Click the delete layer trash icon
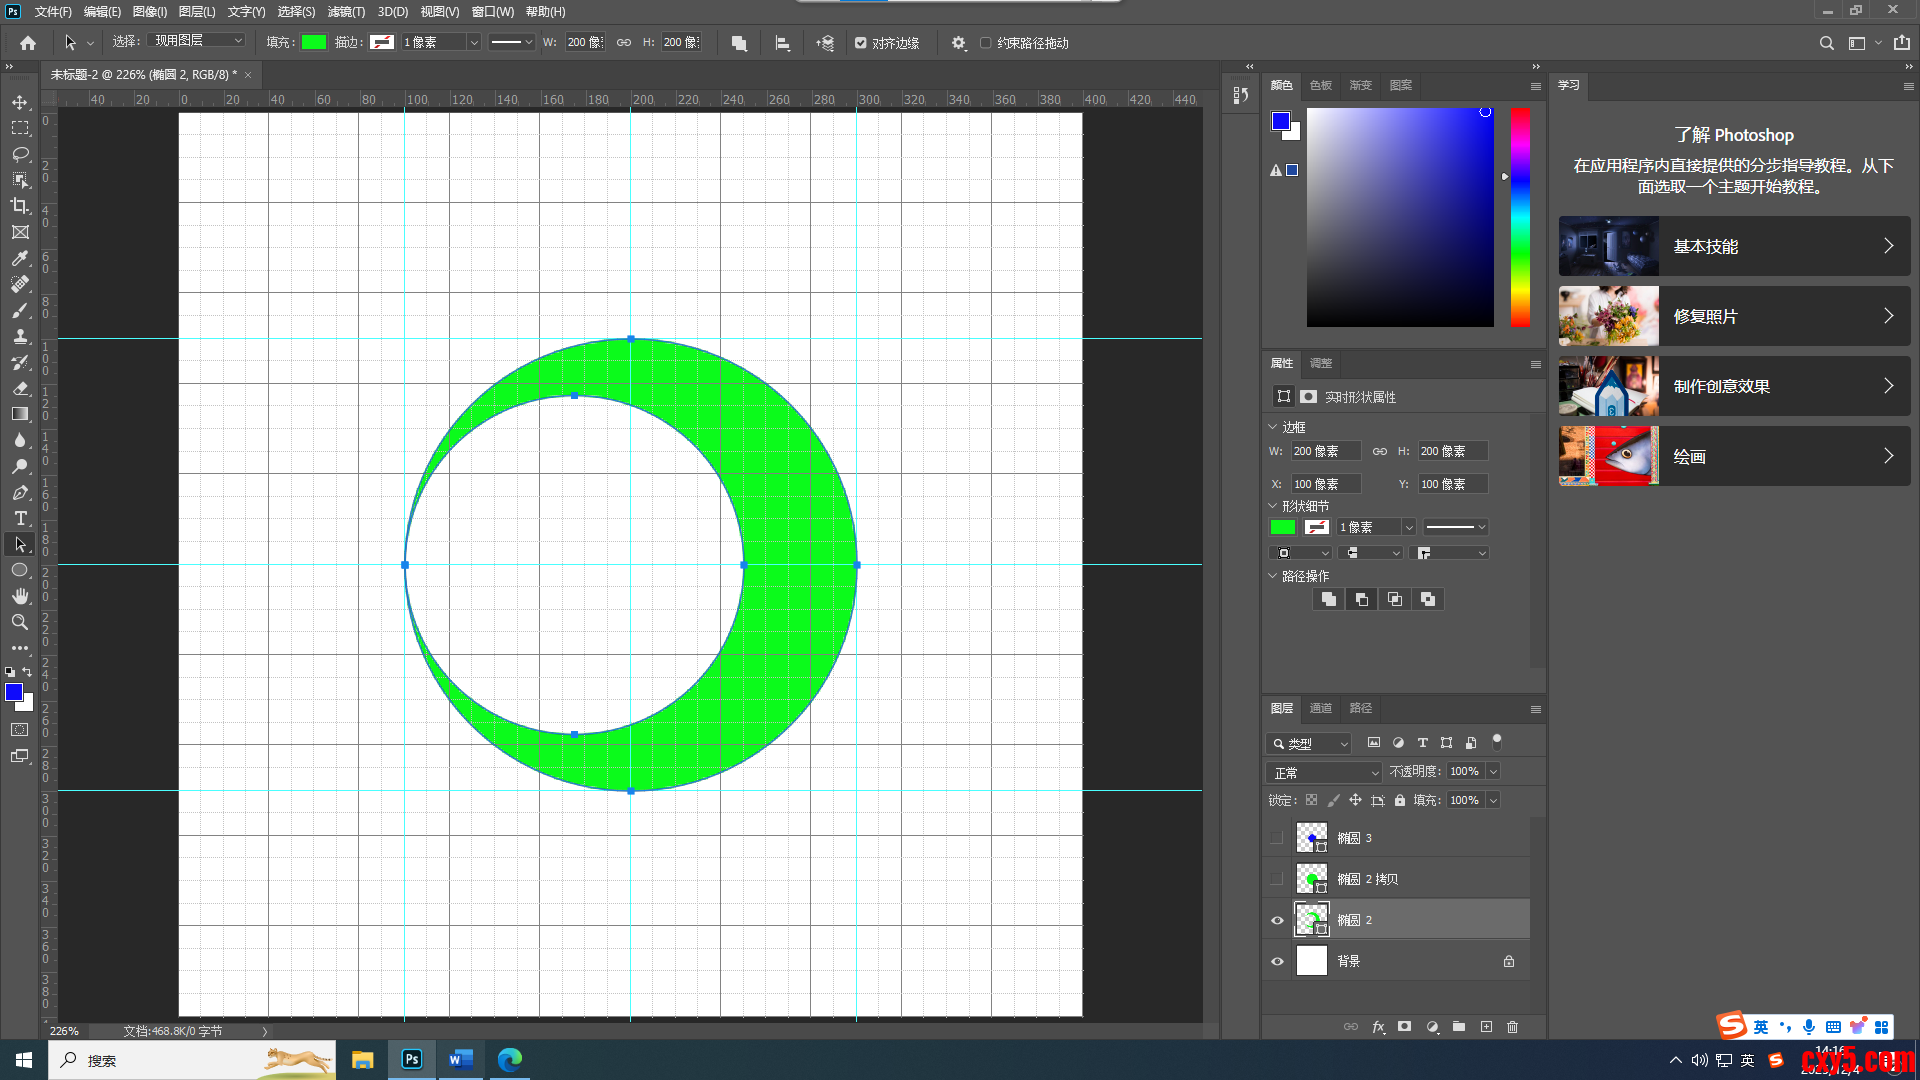The image size is (1920, 1080). tap(1512, 1027)
